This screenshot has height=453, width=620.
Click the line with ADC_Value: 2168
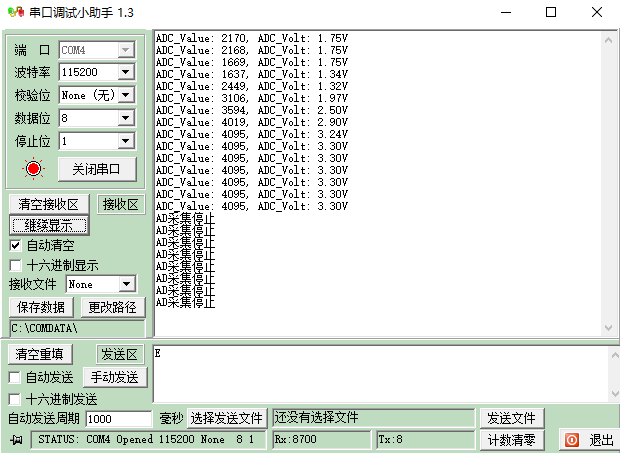click(x=251, y=50)
